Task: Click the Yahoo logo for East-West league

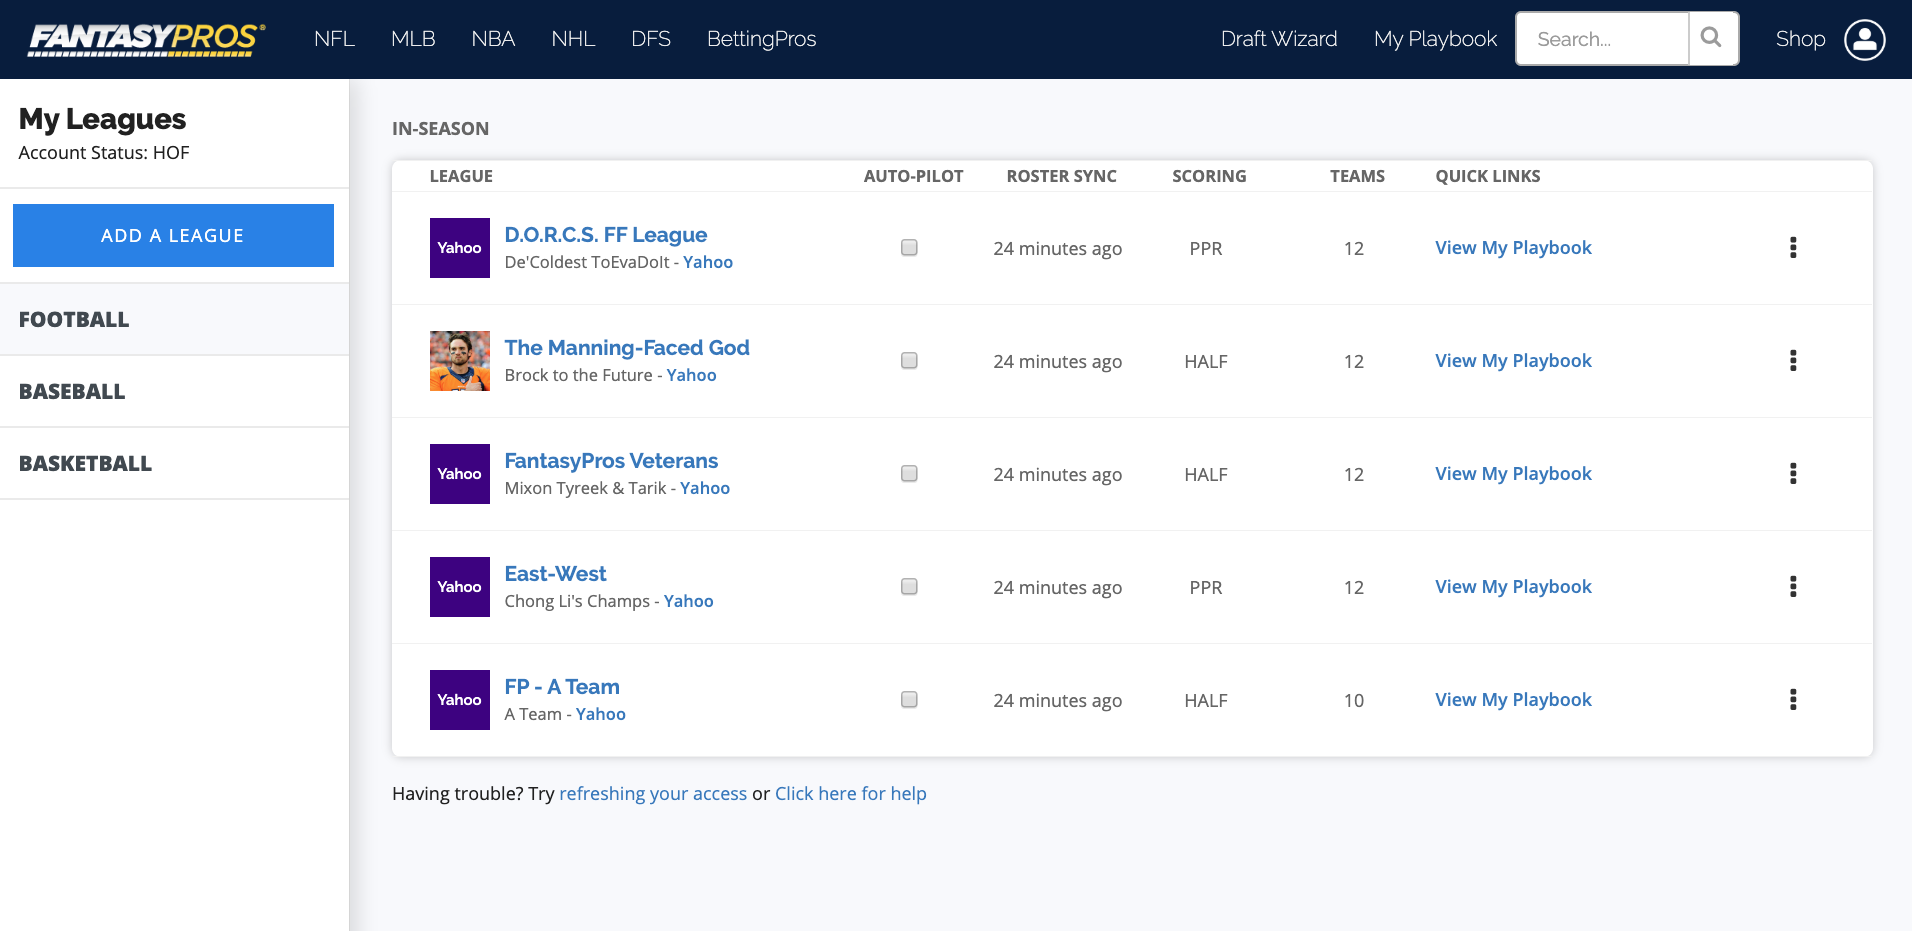Action: [460, 587]
